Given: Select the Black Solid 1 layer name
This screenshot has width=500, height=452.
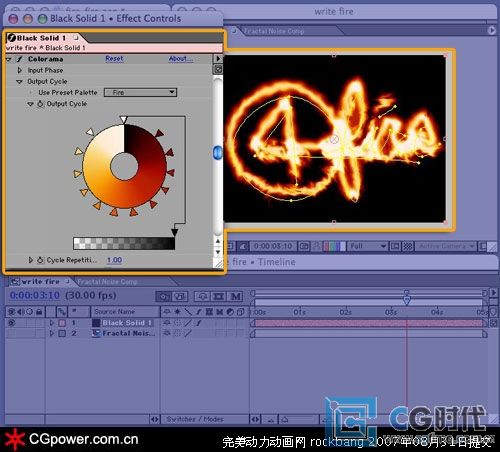Looking at the screenshot, I should pos(127,323).
